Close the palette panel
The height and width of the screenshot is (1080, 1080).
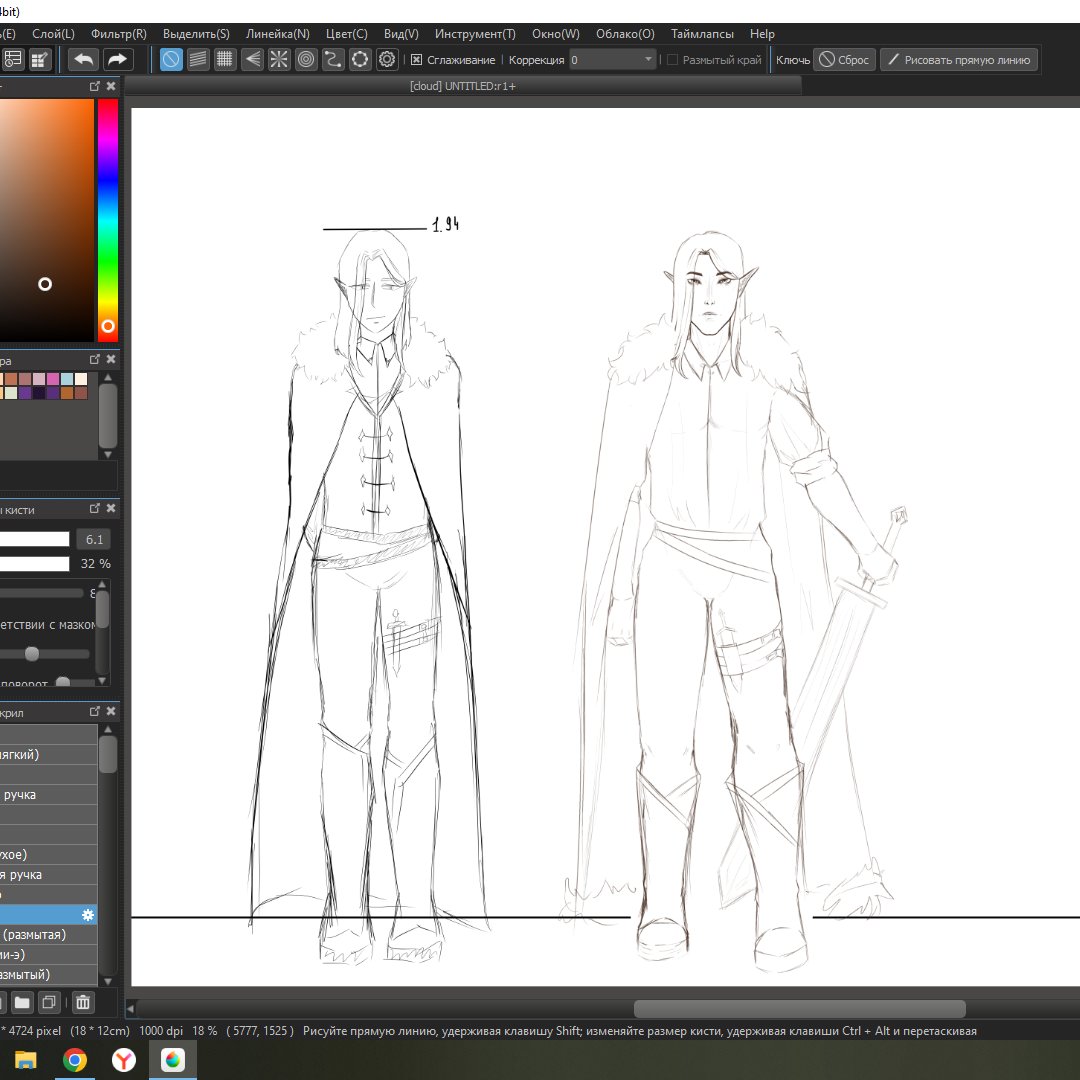tap(111, 360)
